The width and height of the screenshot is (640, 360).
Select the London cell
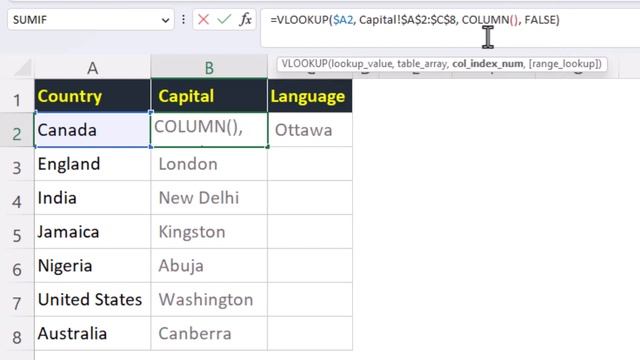point(209,164)
